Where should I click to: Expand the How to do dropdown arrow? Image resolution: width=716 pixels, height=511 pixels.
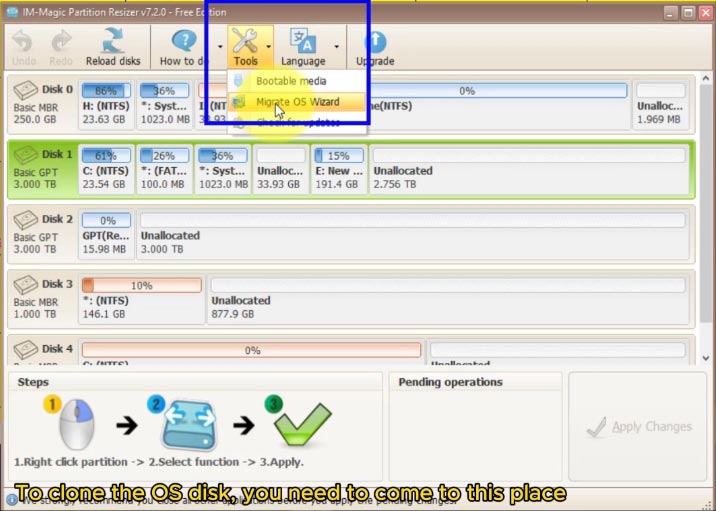pos(220,47)
